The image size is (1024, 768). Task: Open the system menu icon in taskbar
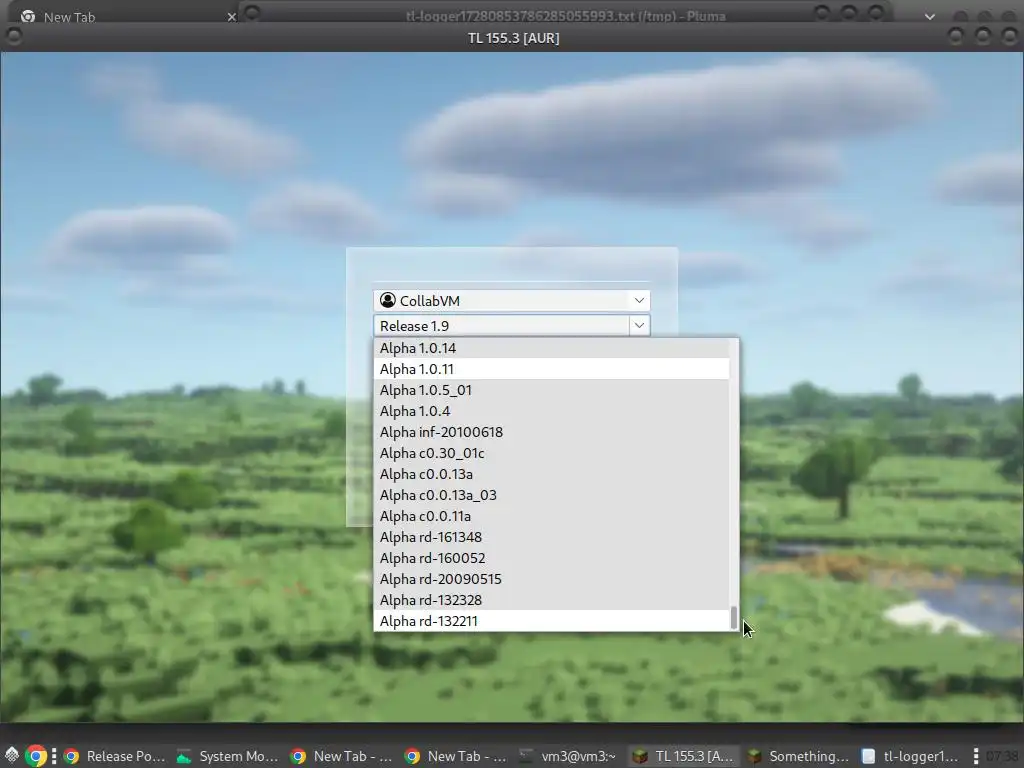(12, 756)
